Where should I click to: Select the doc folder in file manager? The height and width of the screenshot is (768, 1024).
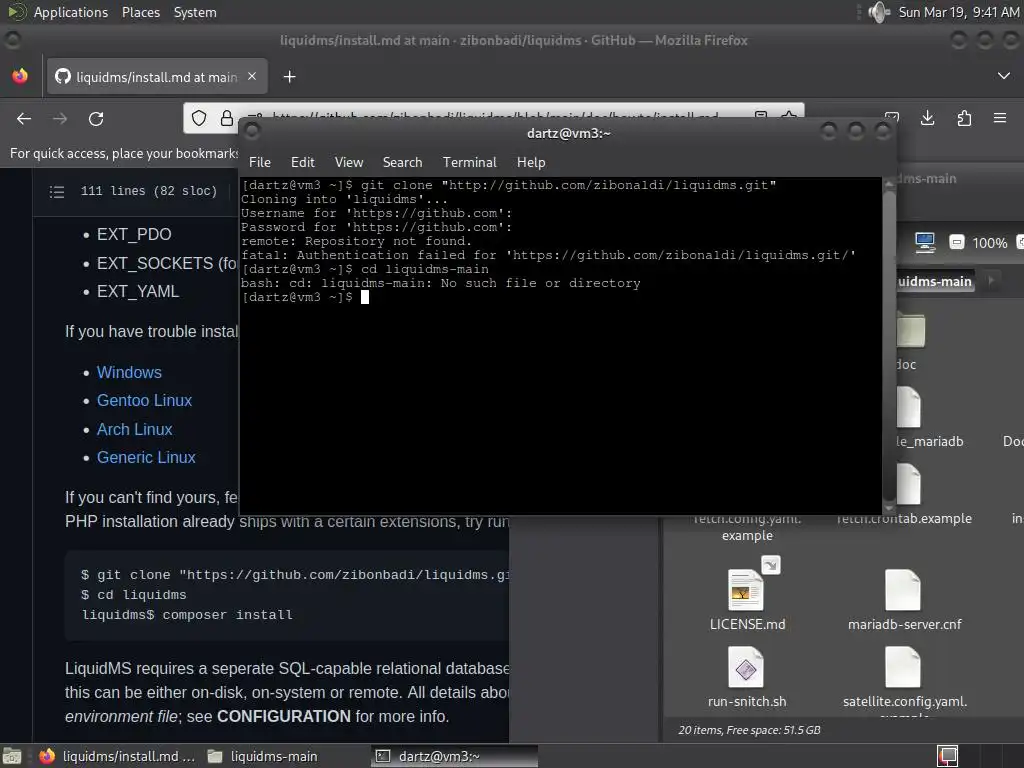point(911,330)
